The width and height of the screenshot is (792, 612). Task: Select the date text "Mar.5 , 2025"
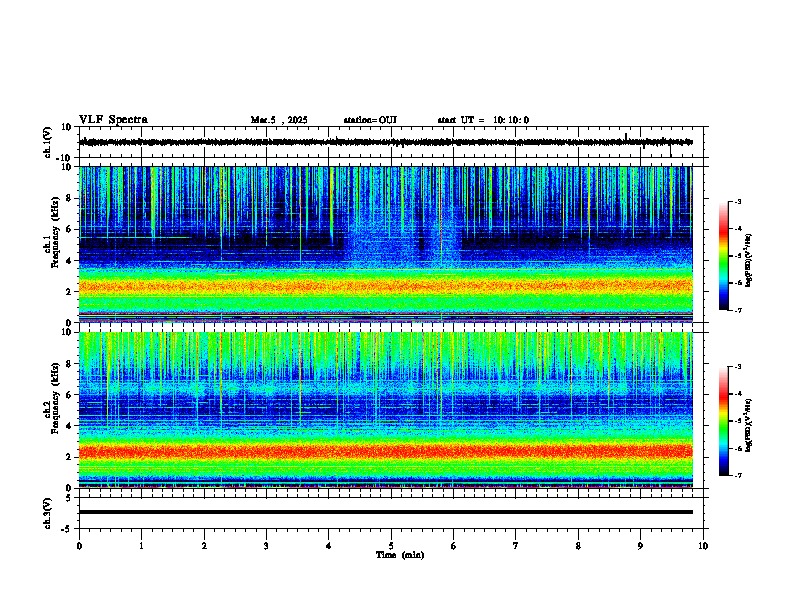tap(279, 120)
